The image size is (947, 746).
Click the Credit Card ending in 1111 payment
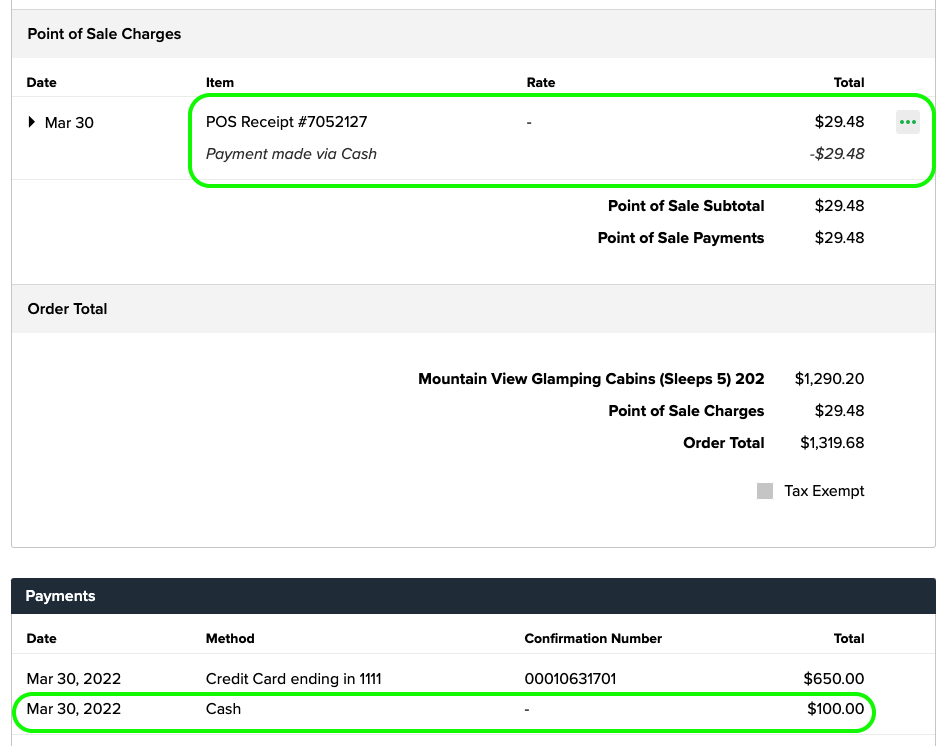click(x=293, y=678)
